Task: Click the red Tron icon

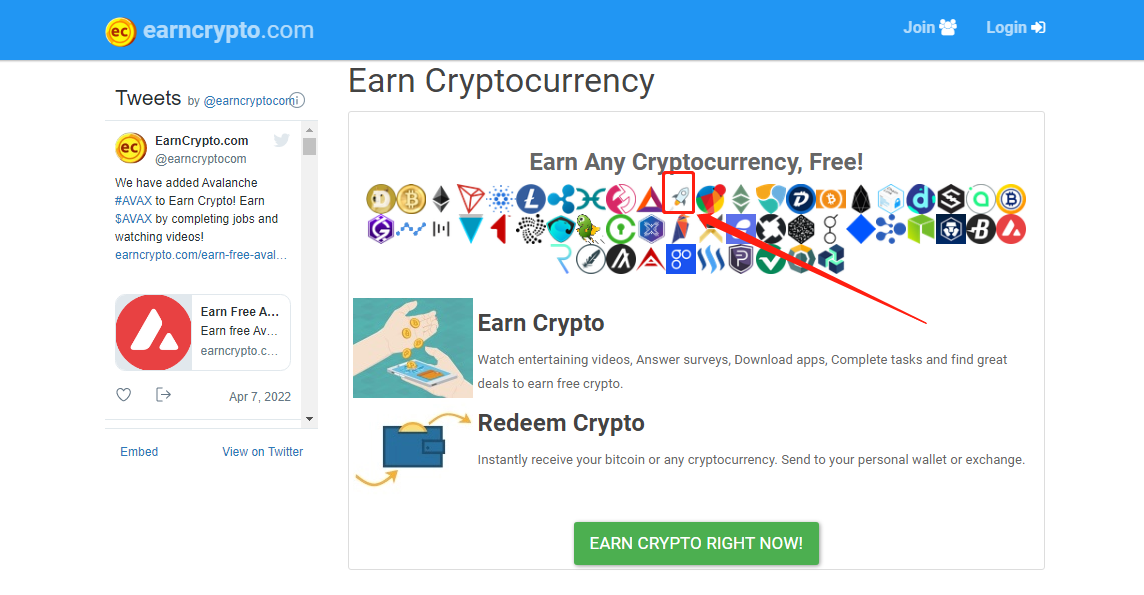Action: coord(471,199)
